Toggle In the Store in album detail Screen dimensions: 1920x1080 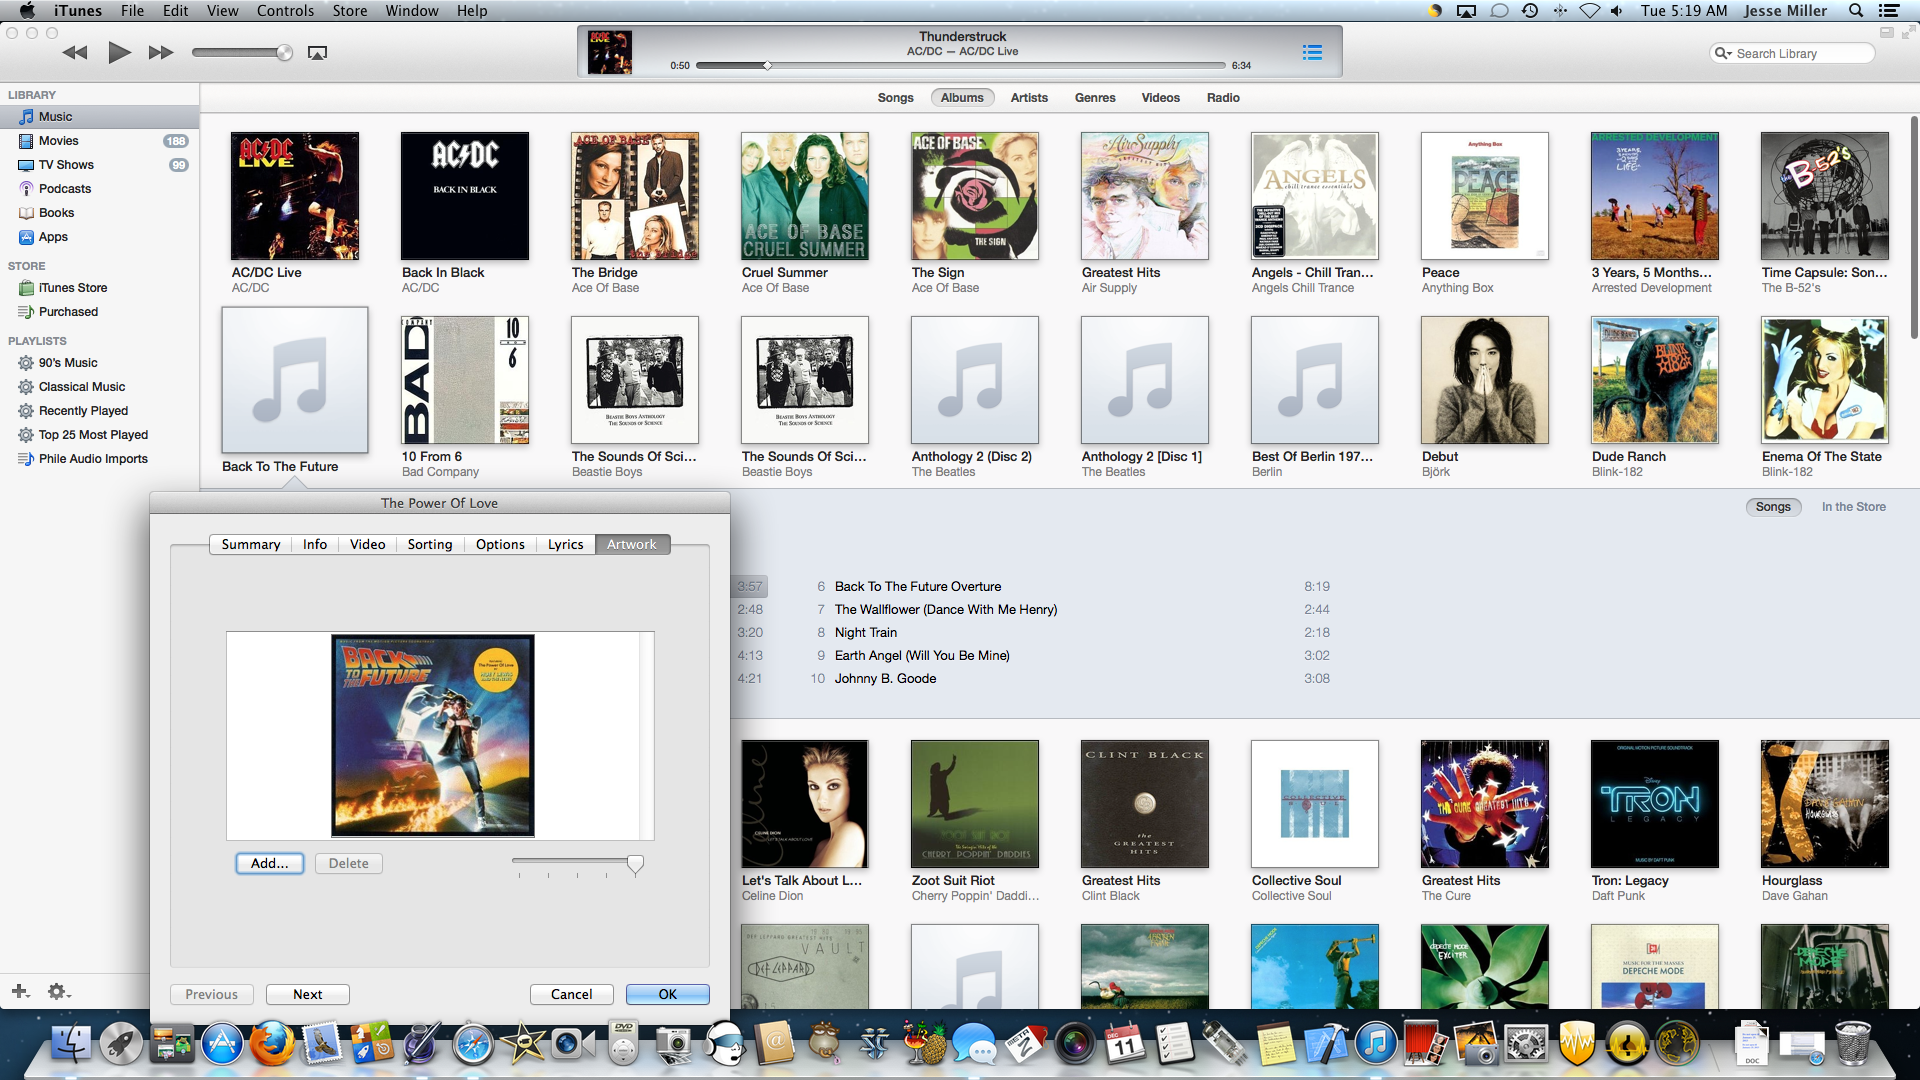[x=1853, y=507]
